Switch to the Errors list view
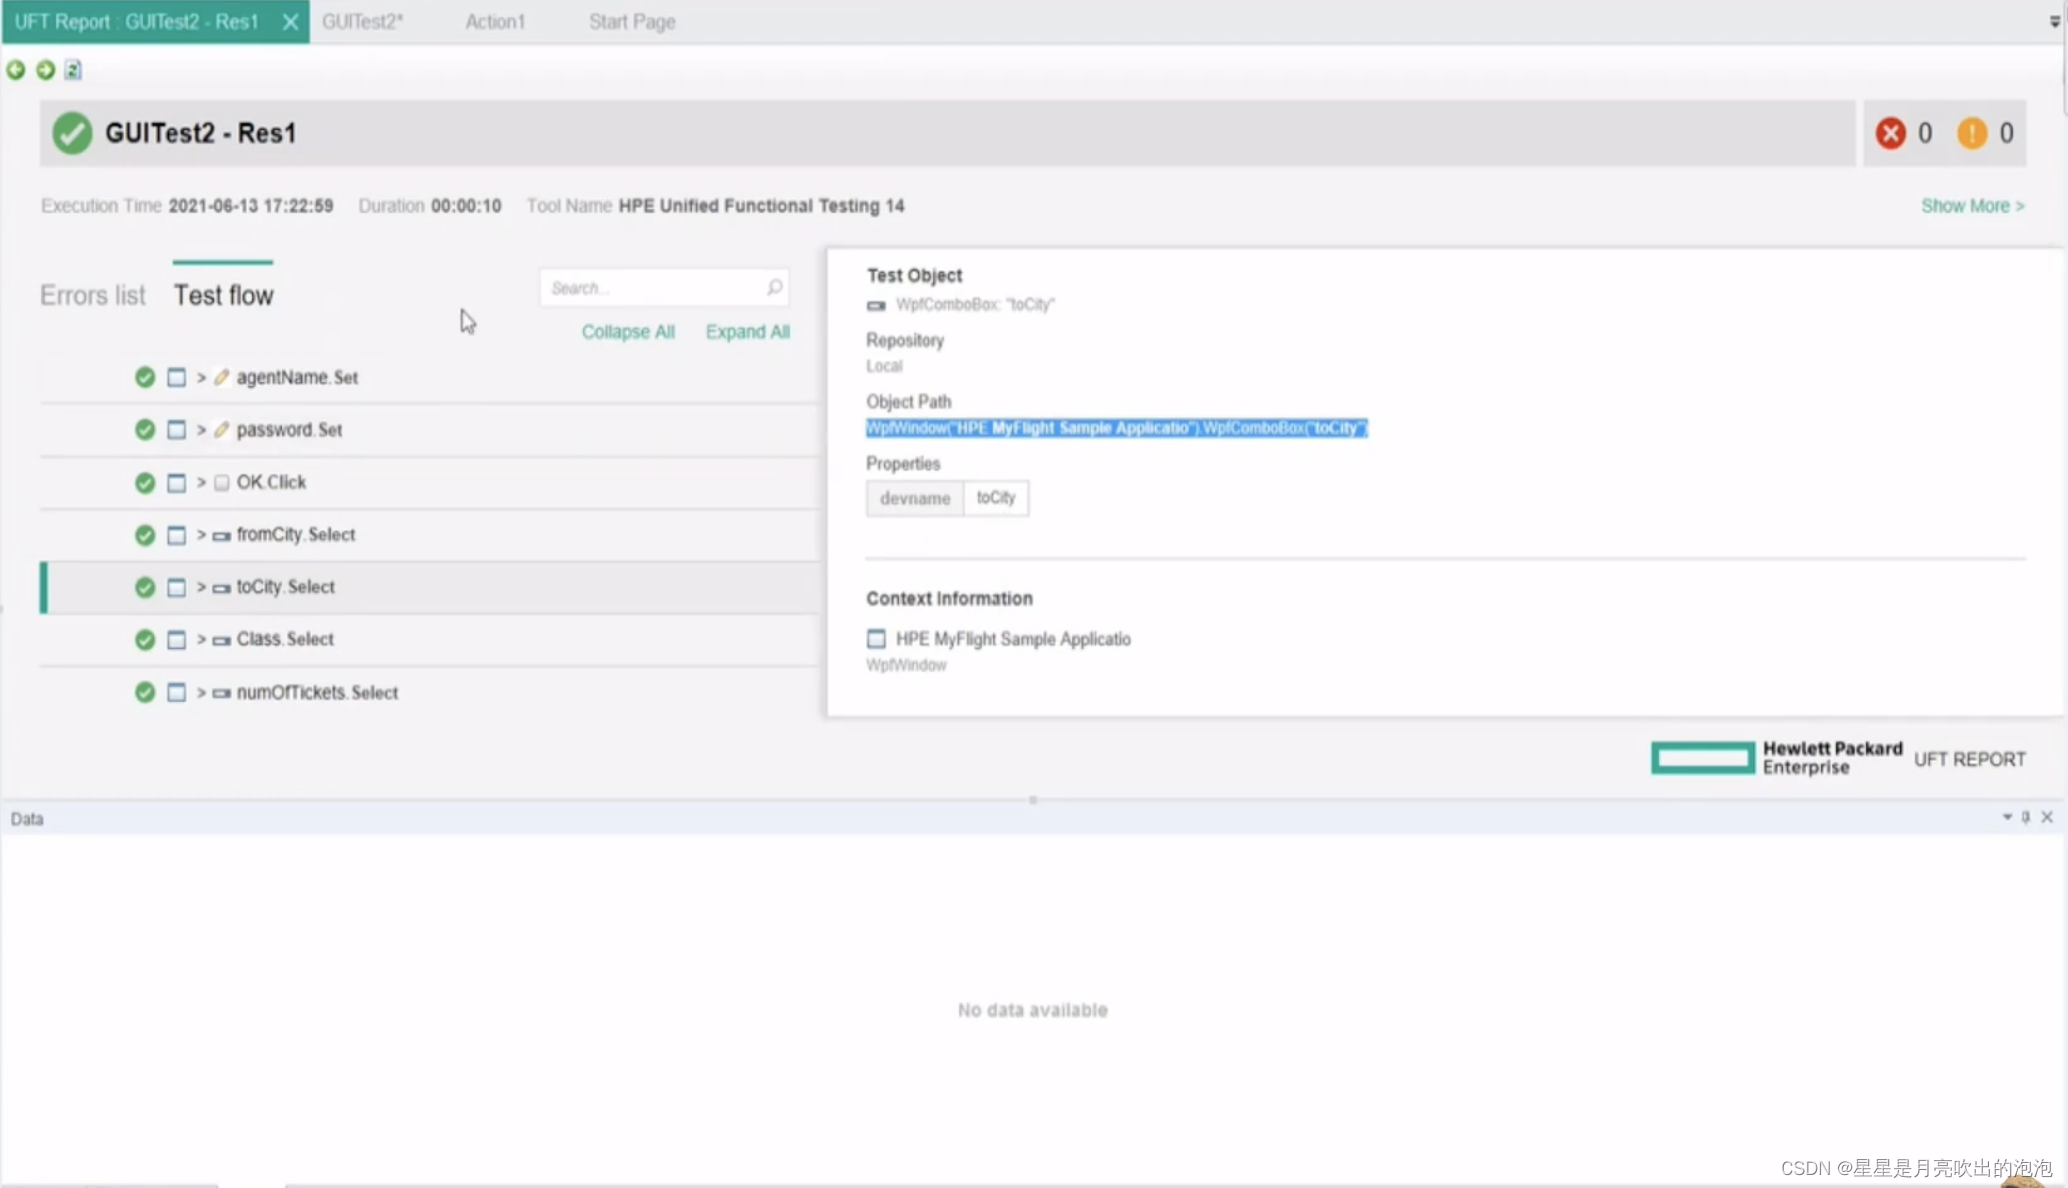This screenshot has height=1188, width=2068. pos(92,295)
